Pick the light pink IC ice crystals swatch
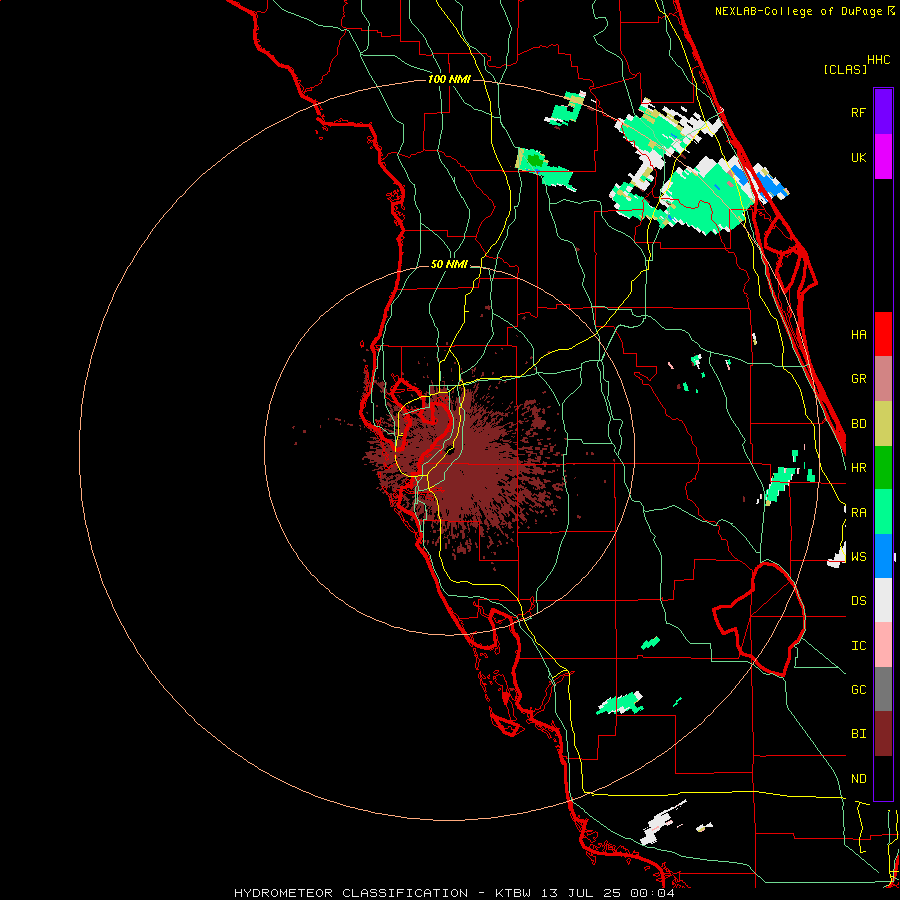 (x=883, y=645)
